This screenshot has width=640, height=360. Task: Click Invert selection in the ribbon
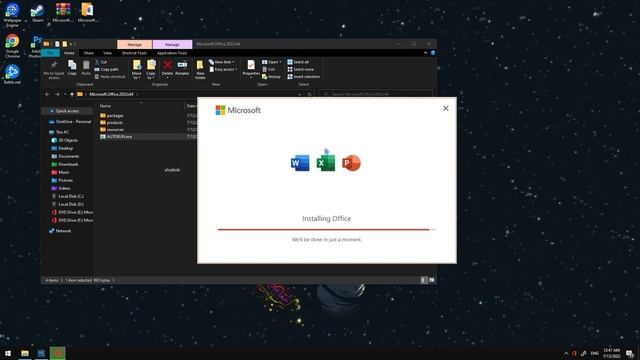pyautogui.click(x=304, y=77)
